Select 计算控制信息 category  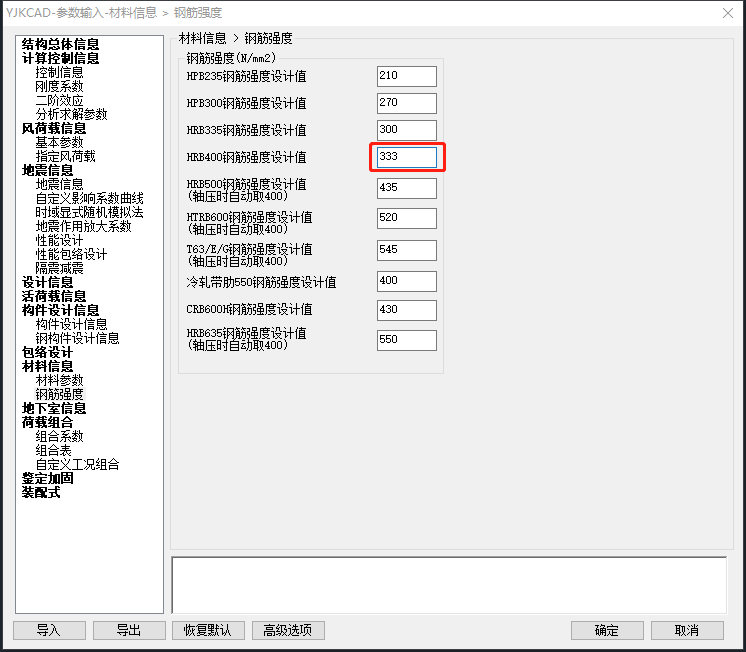[60, 58]
